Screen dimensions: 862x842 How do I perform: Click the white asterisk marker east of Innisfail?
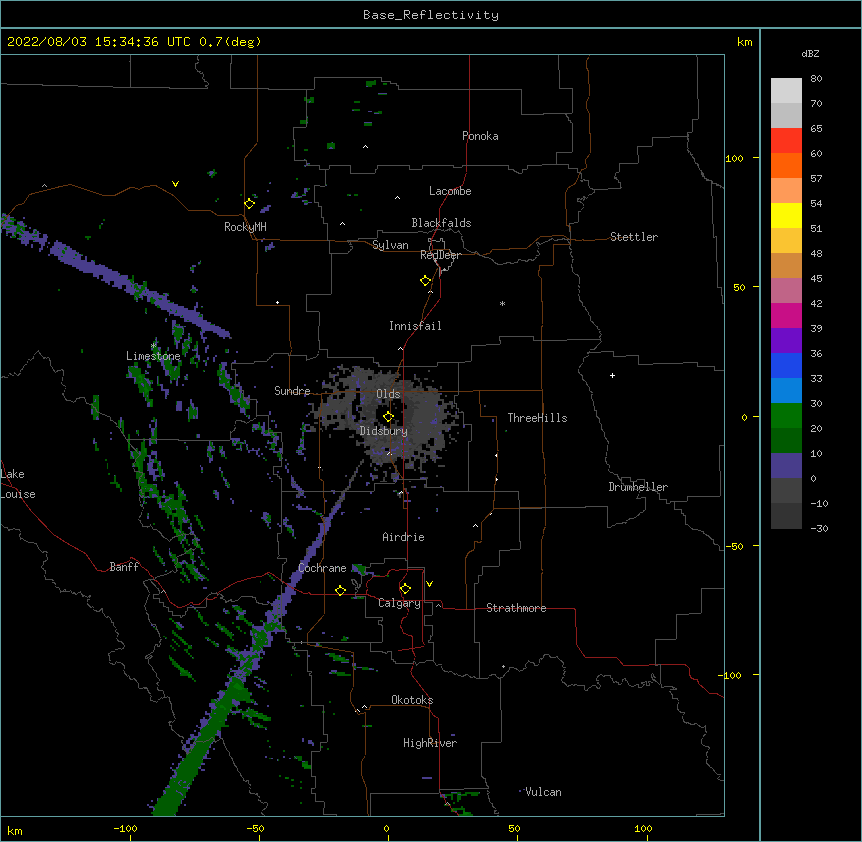(x=502, y=303)
